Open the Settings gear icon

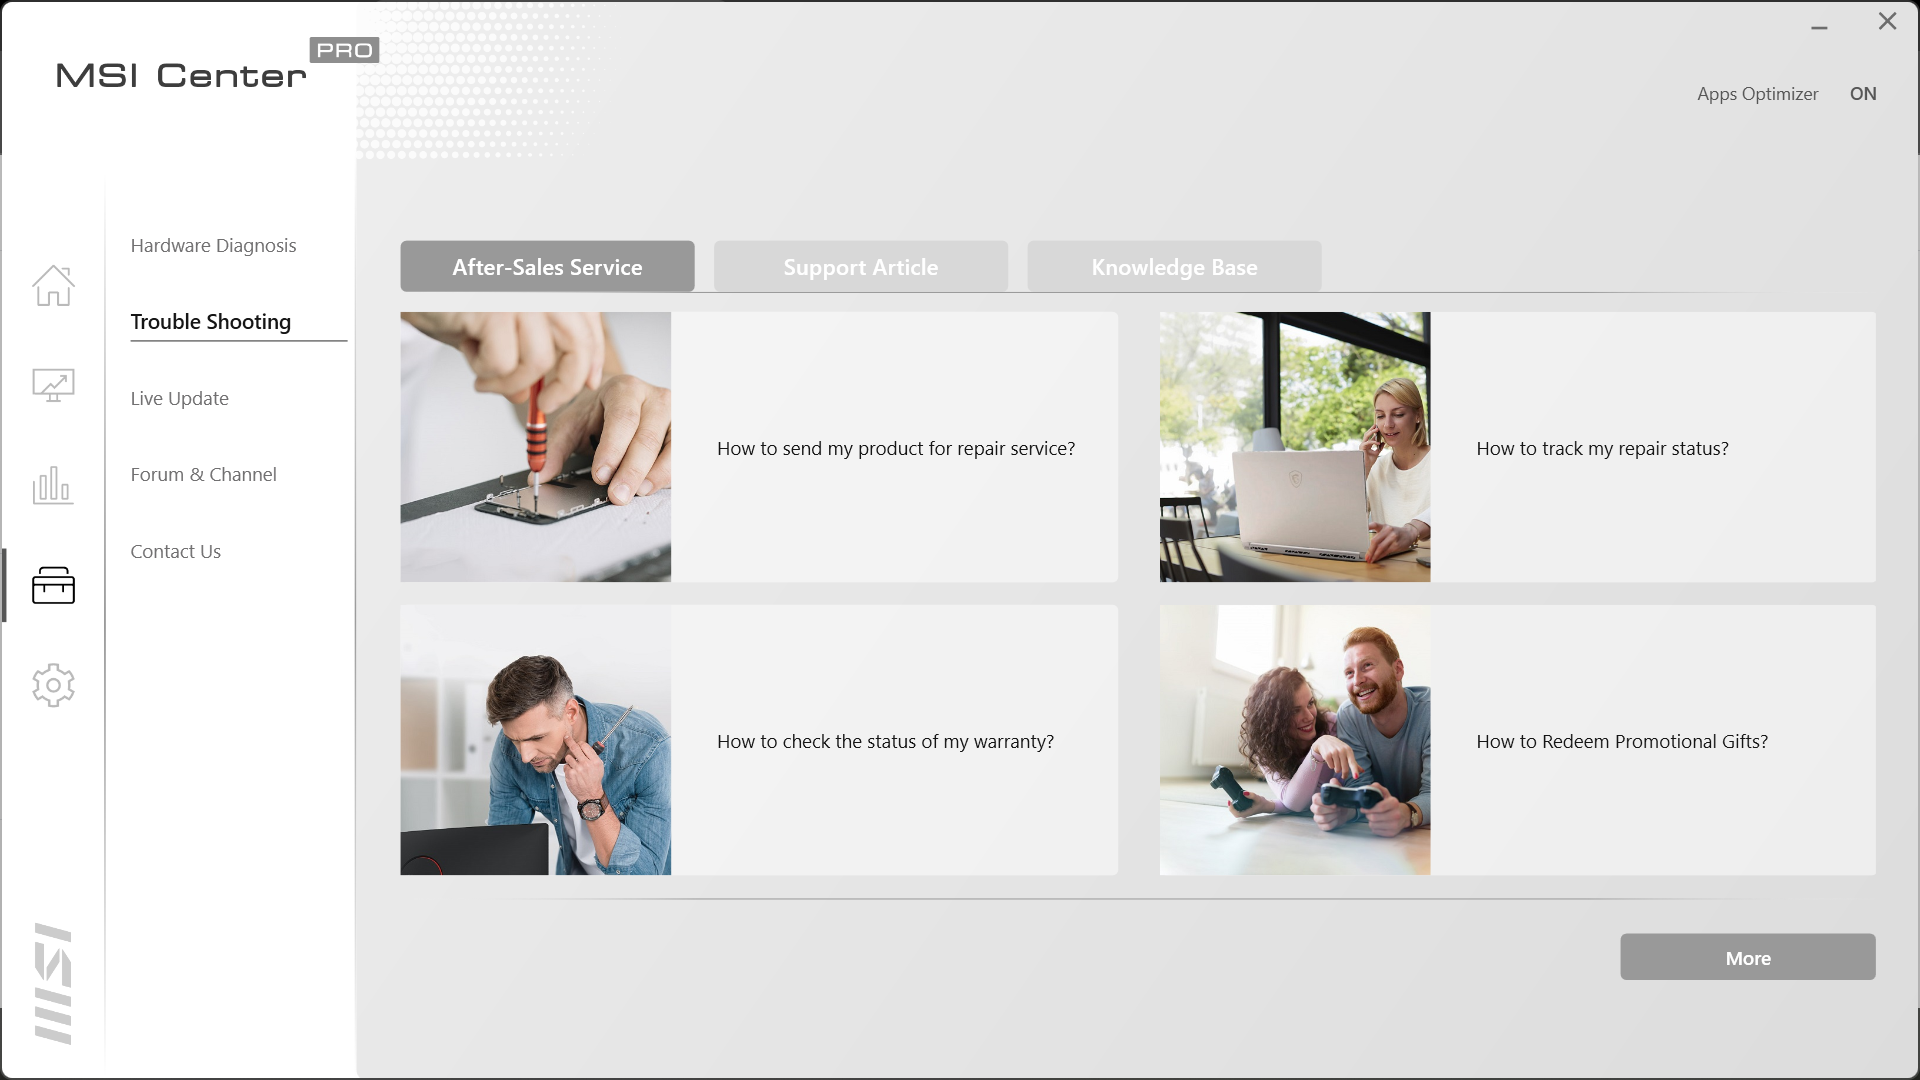click(53, 684)
